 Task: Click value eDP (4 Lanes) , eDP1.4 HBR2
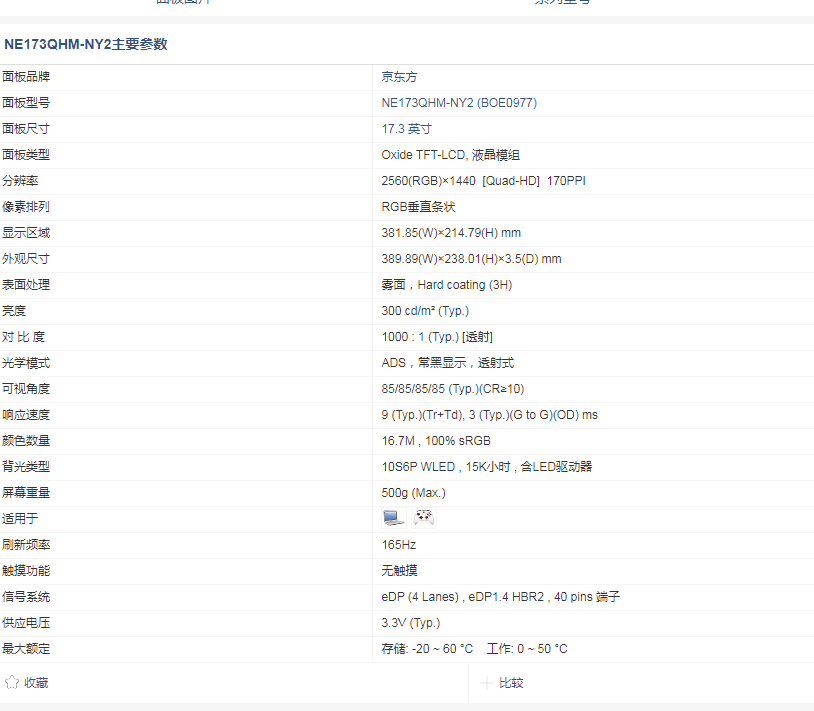[463, 596]
